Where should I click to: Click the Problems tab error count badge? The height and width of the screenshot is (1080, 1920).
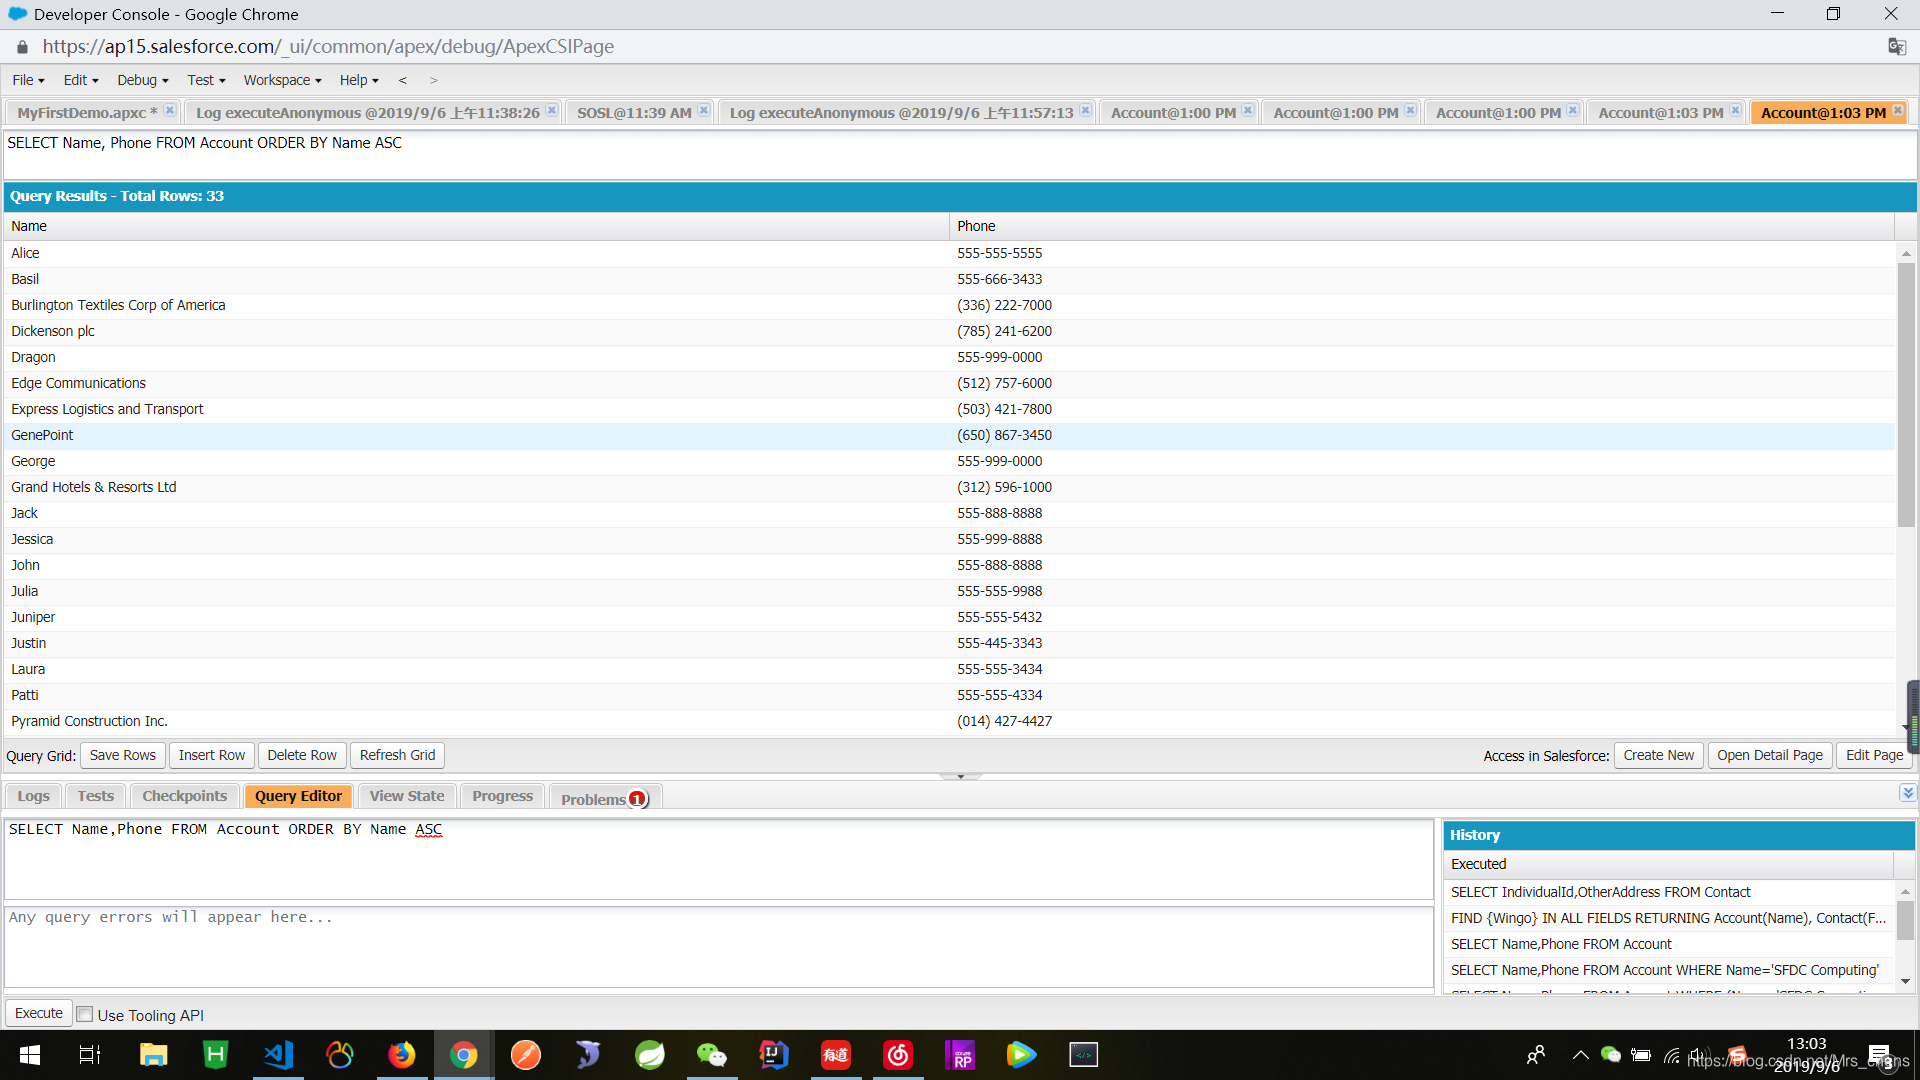point(637,799)
